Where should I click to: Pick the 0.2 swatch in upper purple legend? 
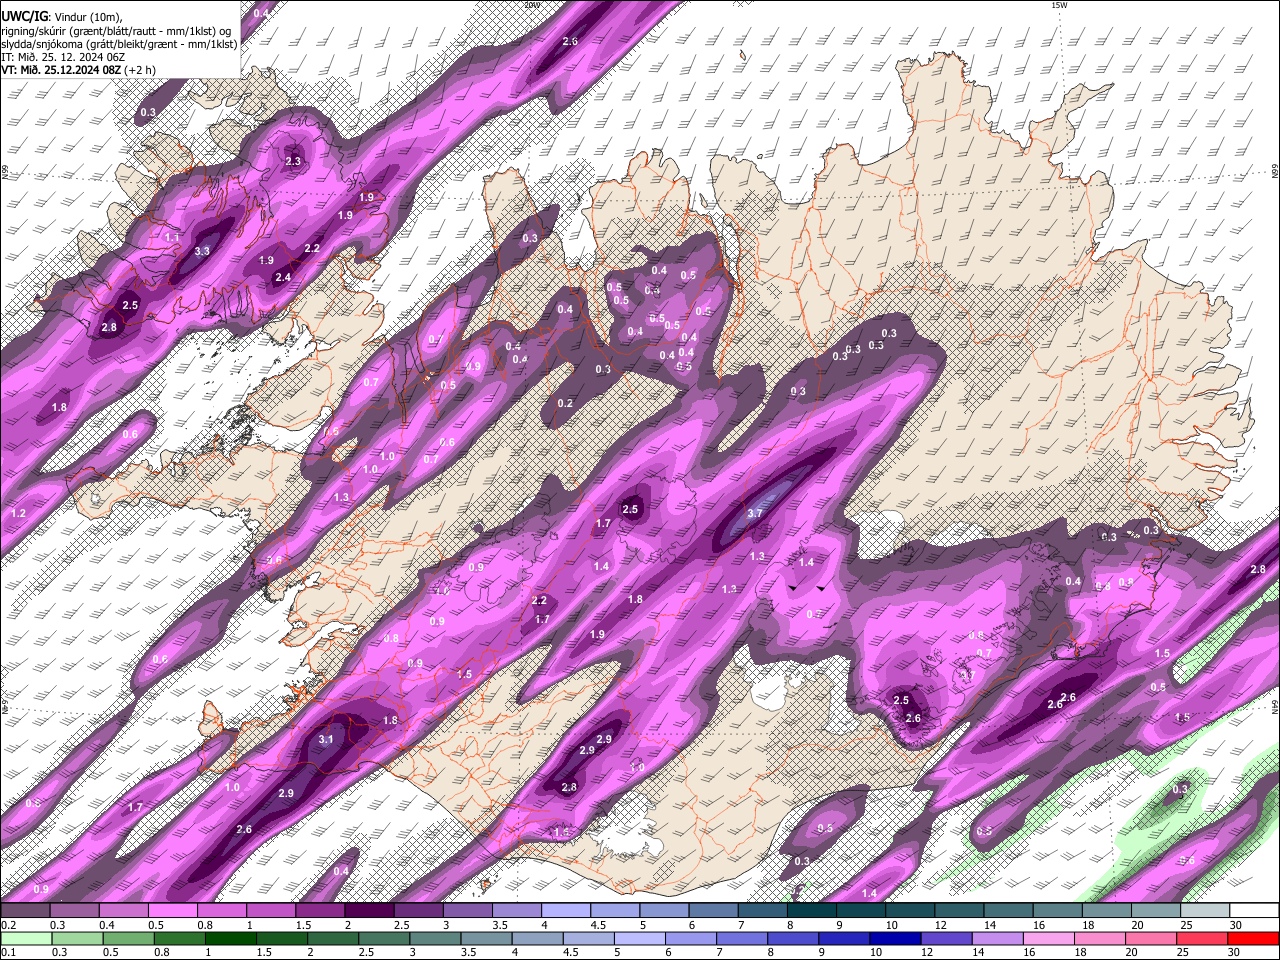(24, 911)
